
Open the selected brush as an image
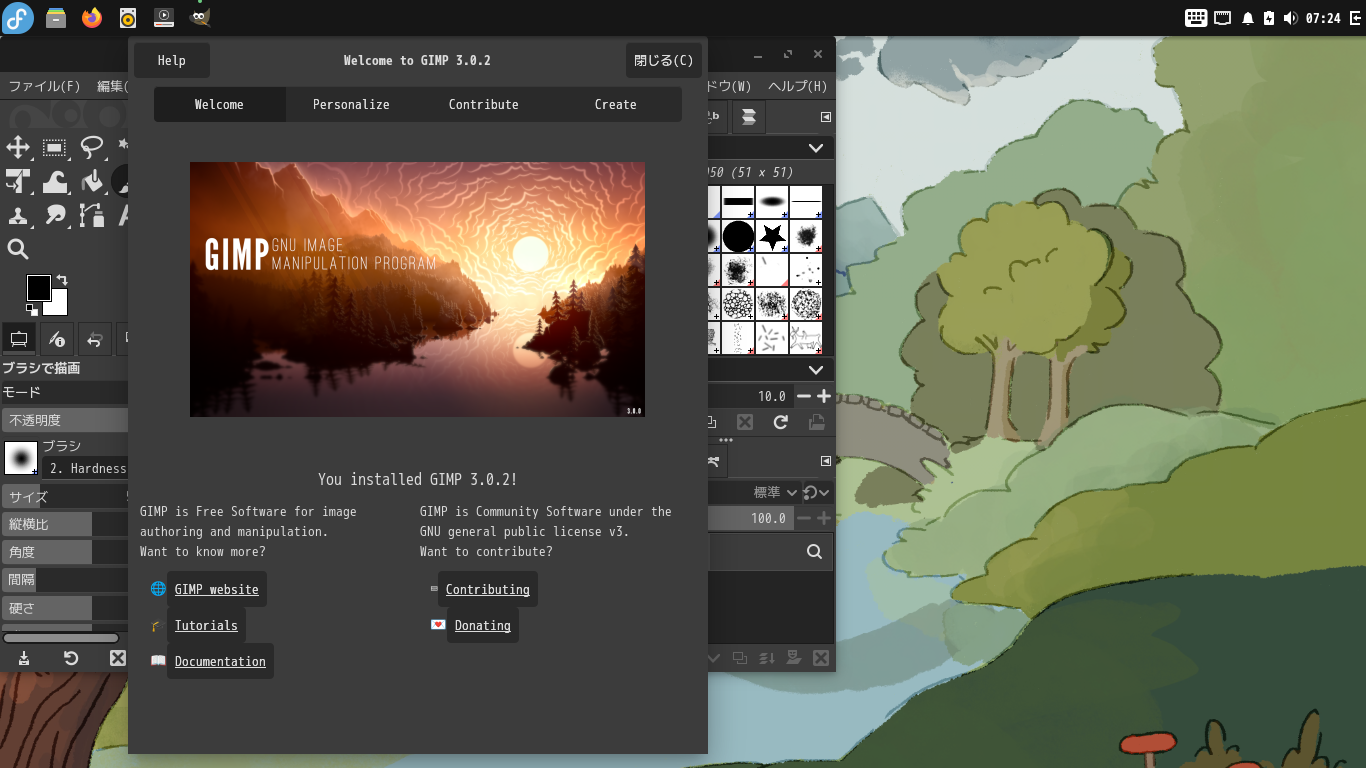(817, 423)
